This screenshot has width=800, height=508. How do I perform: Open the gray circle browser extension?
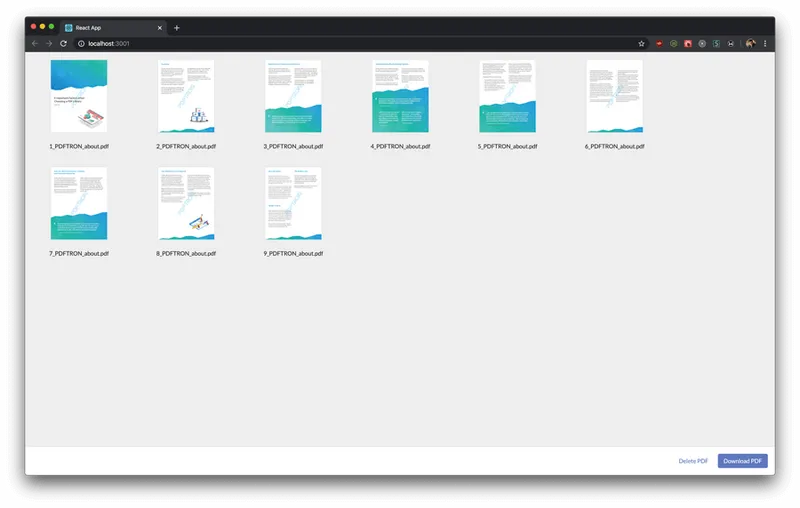(x=702, y=44)
